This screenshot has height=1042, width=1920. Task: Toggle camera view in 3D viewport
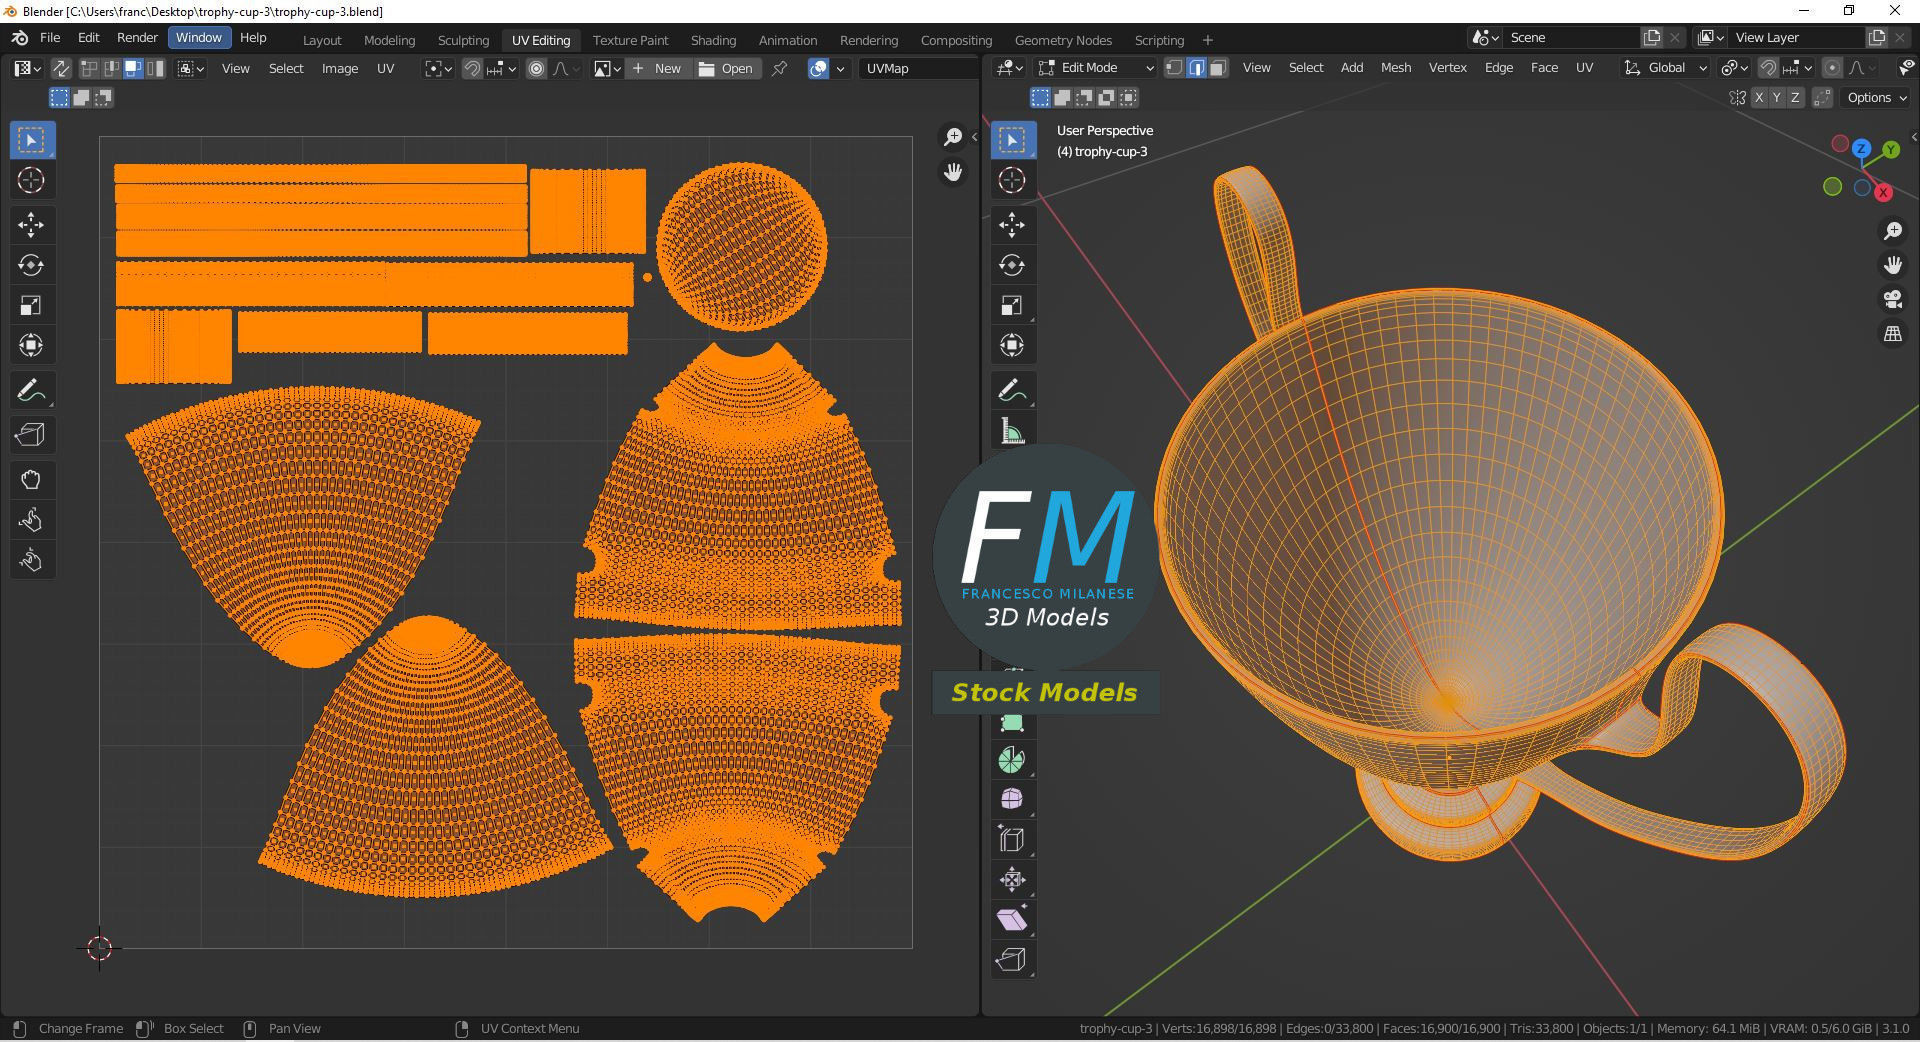pyautogui.click(x=1893, y=300)
